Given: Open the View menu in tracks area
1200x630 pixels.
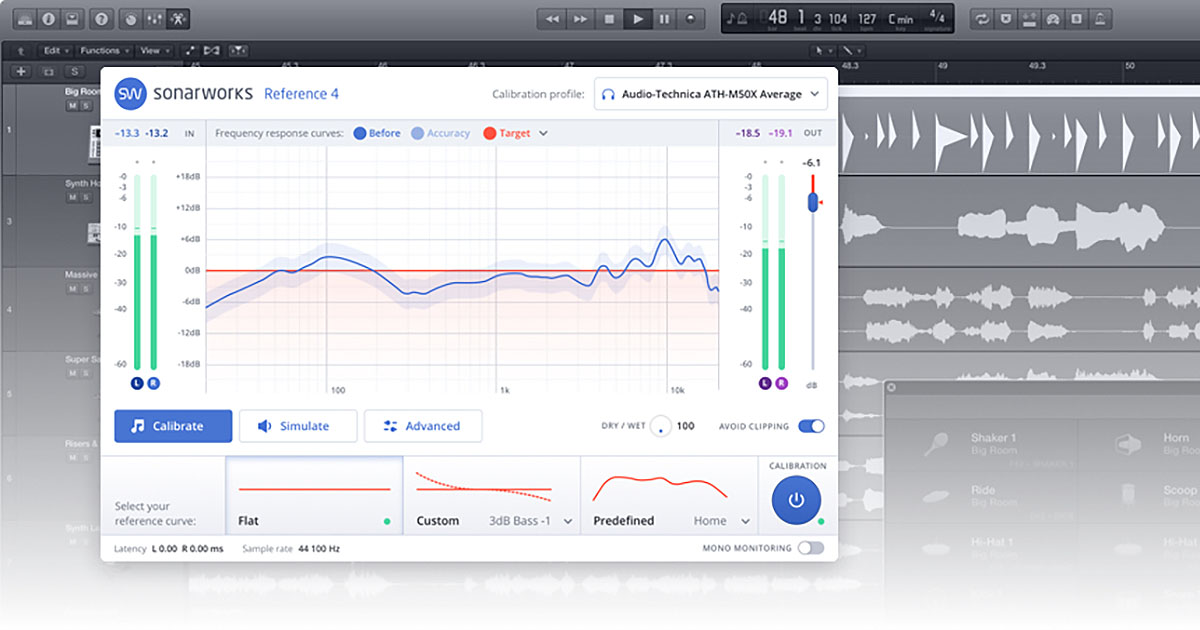Looking at the screenshot, I should coord(153,50).
